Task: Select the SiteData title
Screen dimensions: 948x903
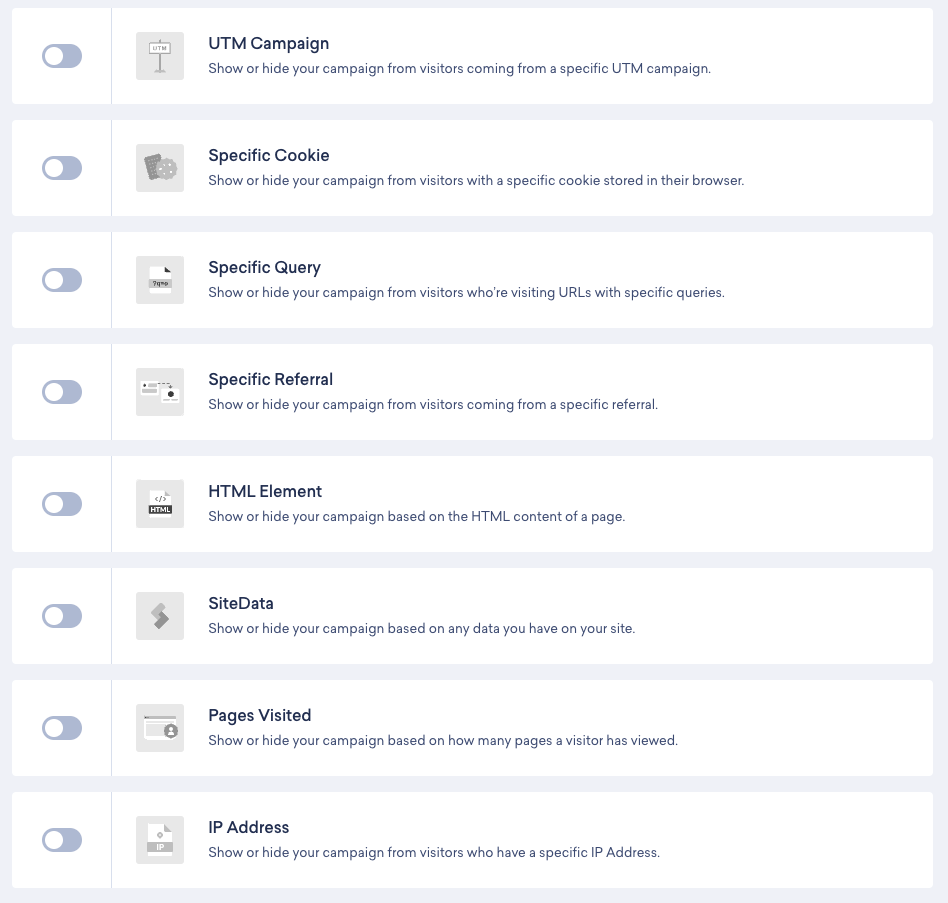Action: tap(240, 604)
